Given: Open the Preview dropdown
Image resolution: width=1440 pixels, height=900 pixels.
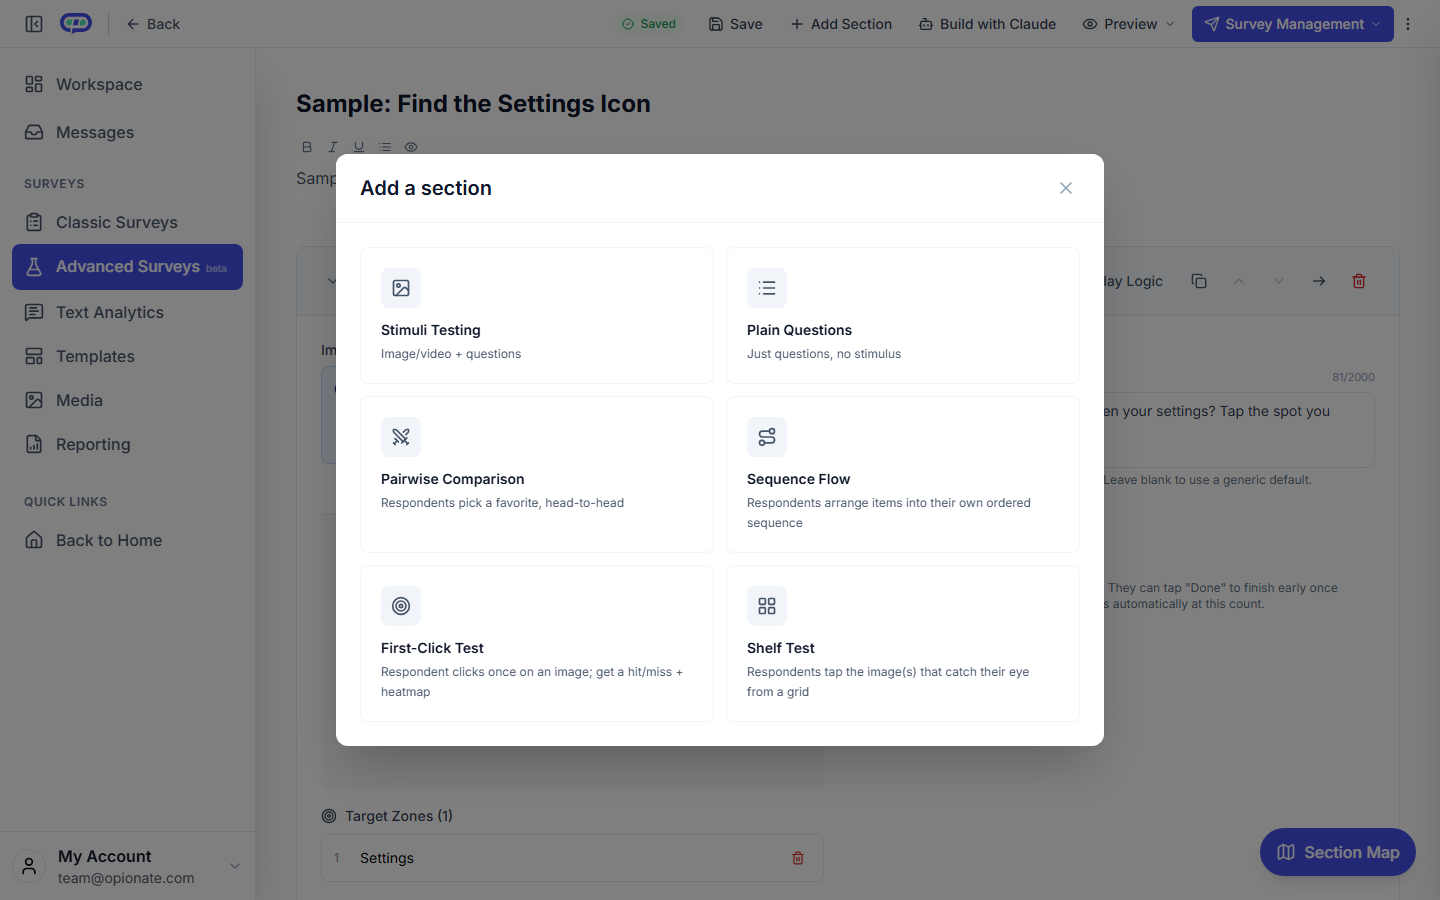Looking at the screenshot, I should [1128, 24].
